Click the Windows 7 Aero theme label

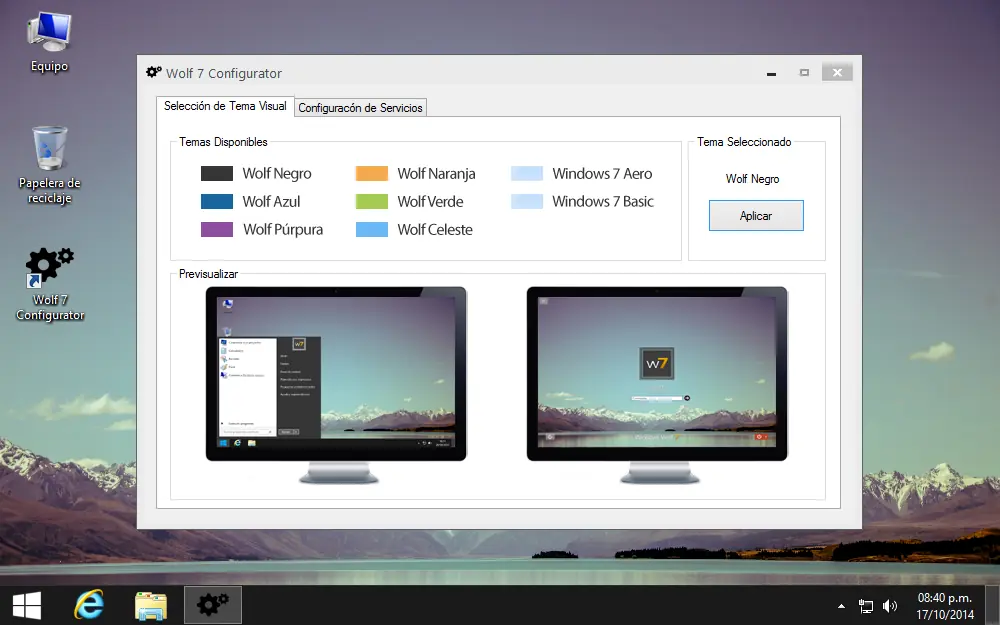pos(602,173)
